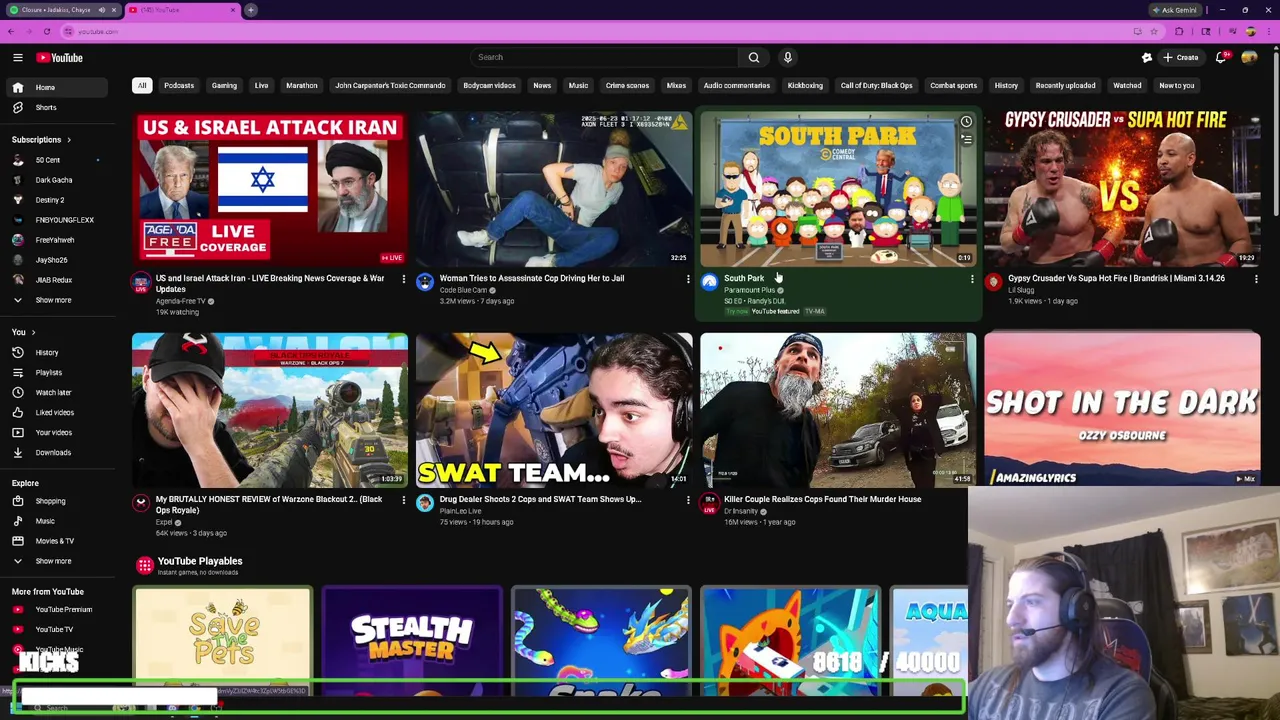Click inside the YouTube search field
The image size is (1280, 720).
tap(604, 57)
